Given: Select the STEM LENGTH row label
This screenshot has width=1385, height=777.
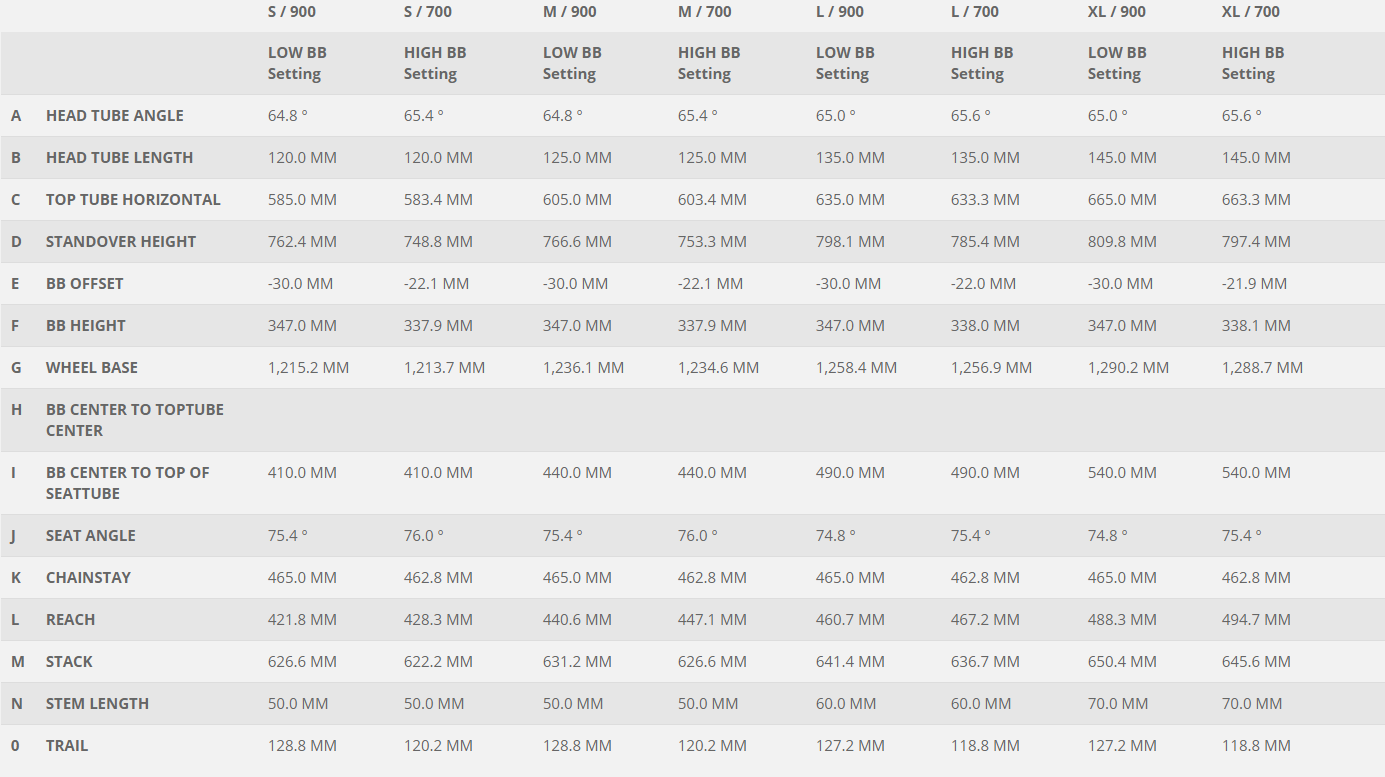Looking at the screenshot, I should [97, 704].
